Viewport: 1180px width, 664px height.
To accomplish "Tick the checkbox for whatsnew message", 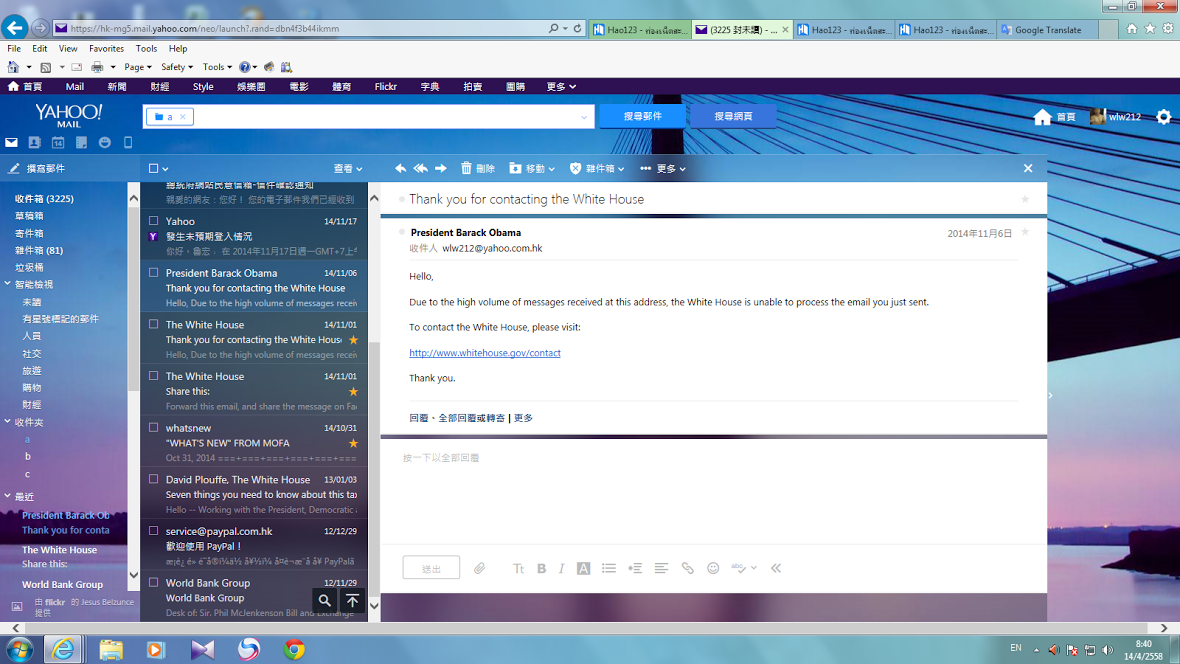I will 154,428.
